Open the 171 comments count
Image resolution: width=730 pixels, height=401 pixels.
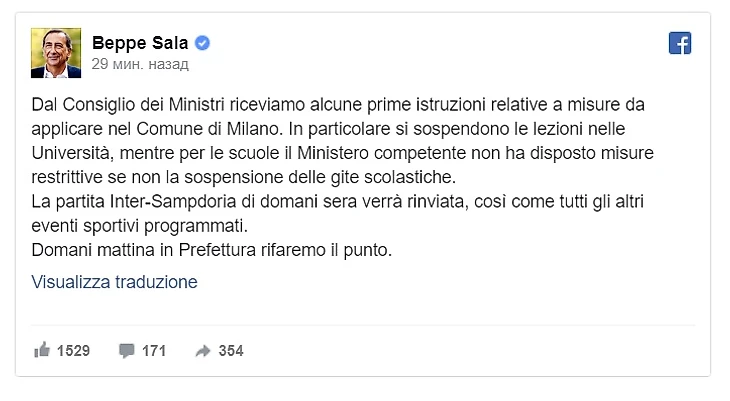pos(154,351)
